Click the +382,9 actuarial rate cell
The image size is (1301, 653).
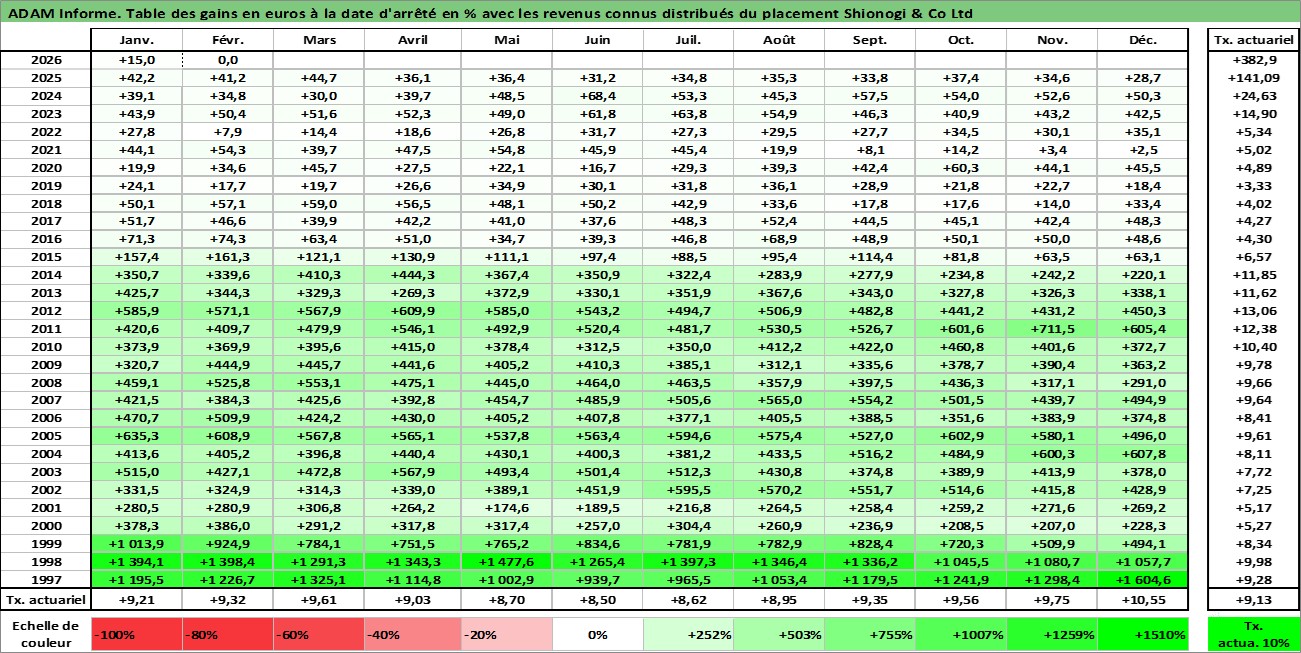point(1253,59)
